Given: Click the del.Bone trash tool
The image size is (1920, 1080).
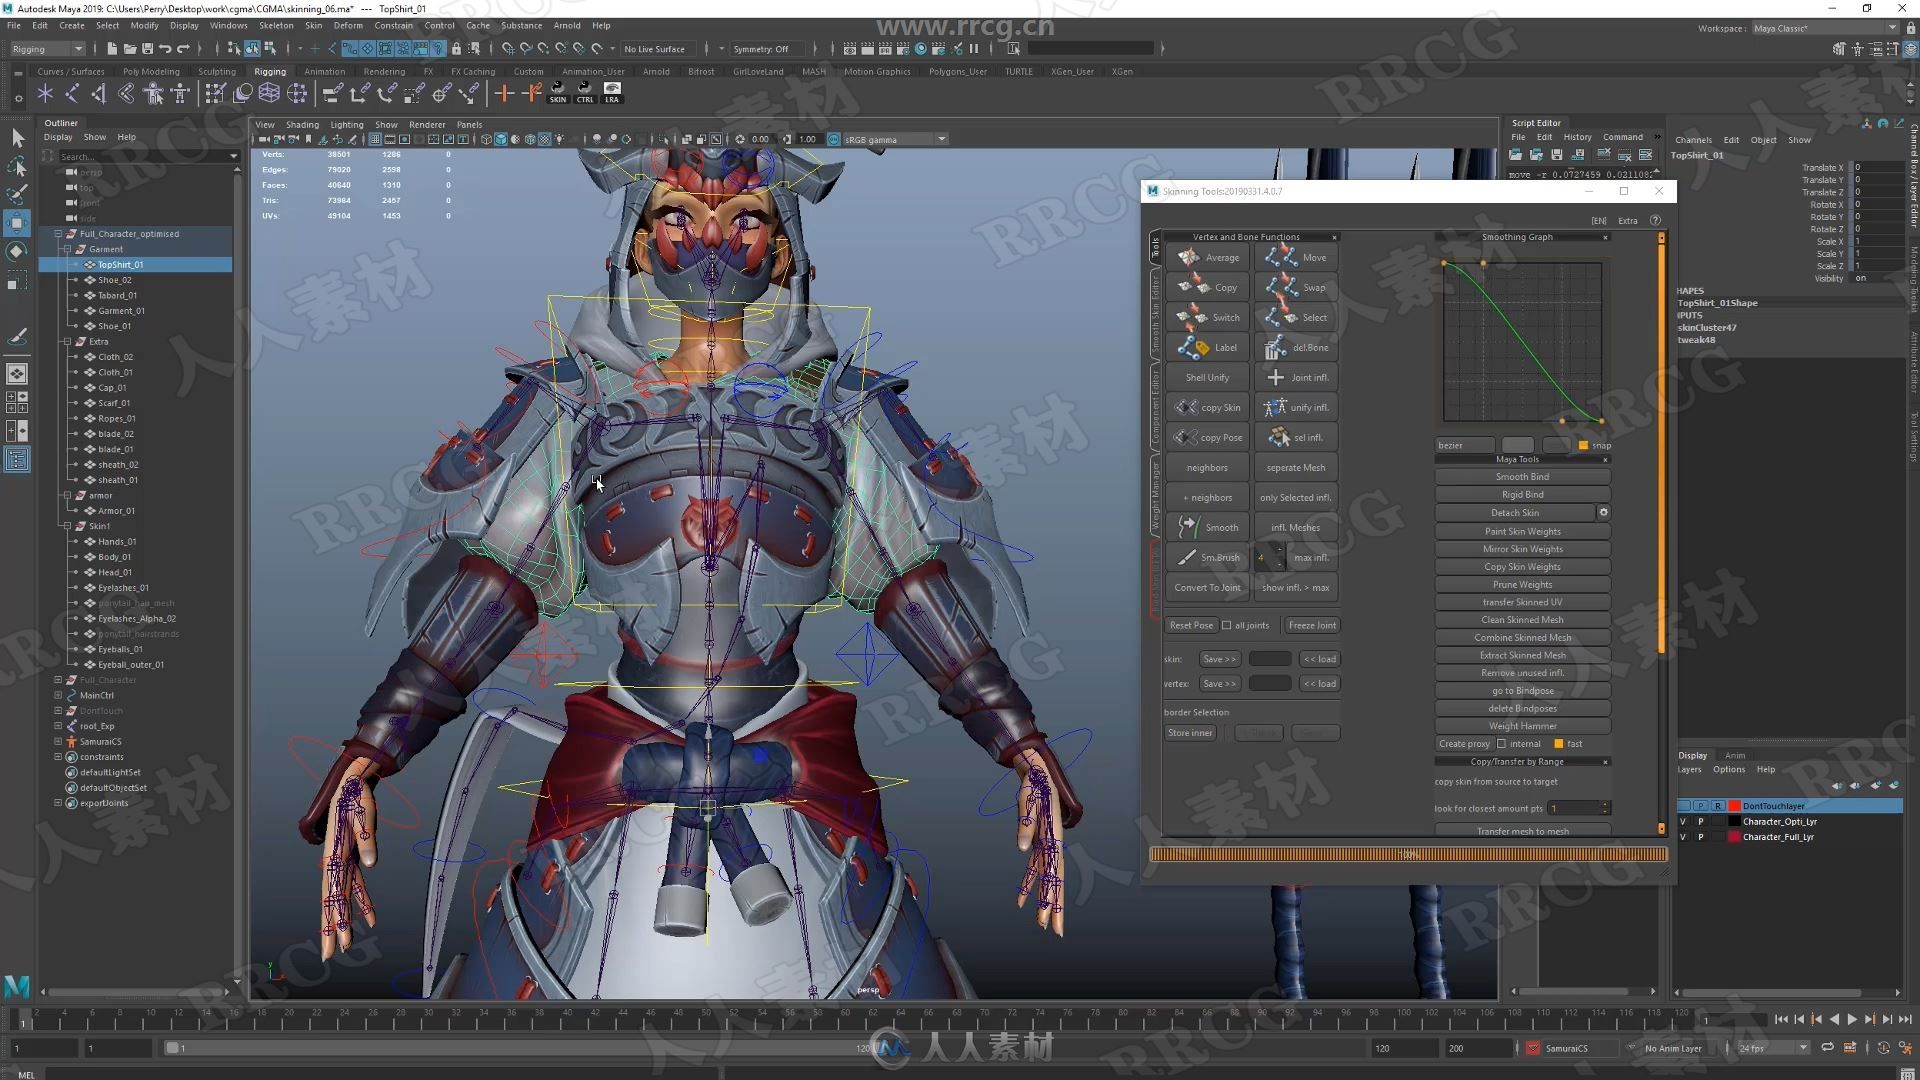Looking at the screenshot, I should 1296,347.
